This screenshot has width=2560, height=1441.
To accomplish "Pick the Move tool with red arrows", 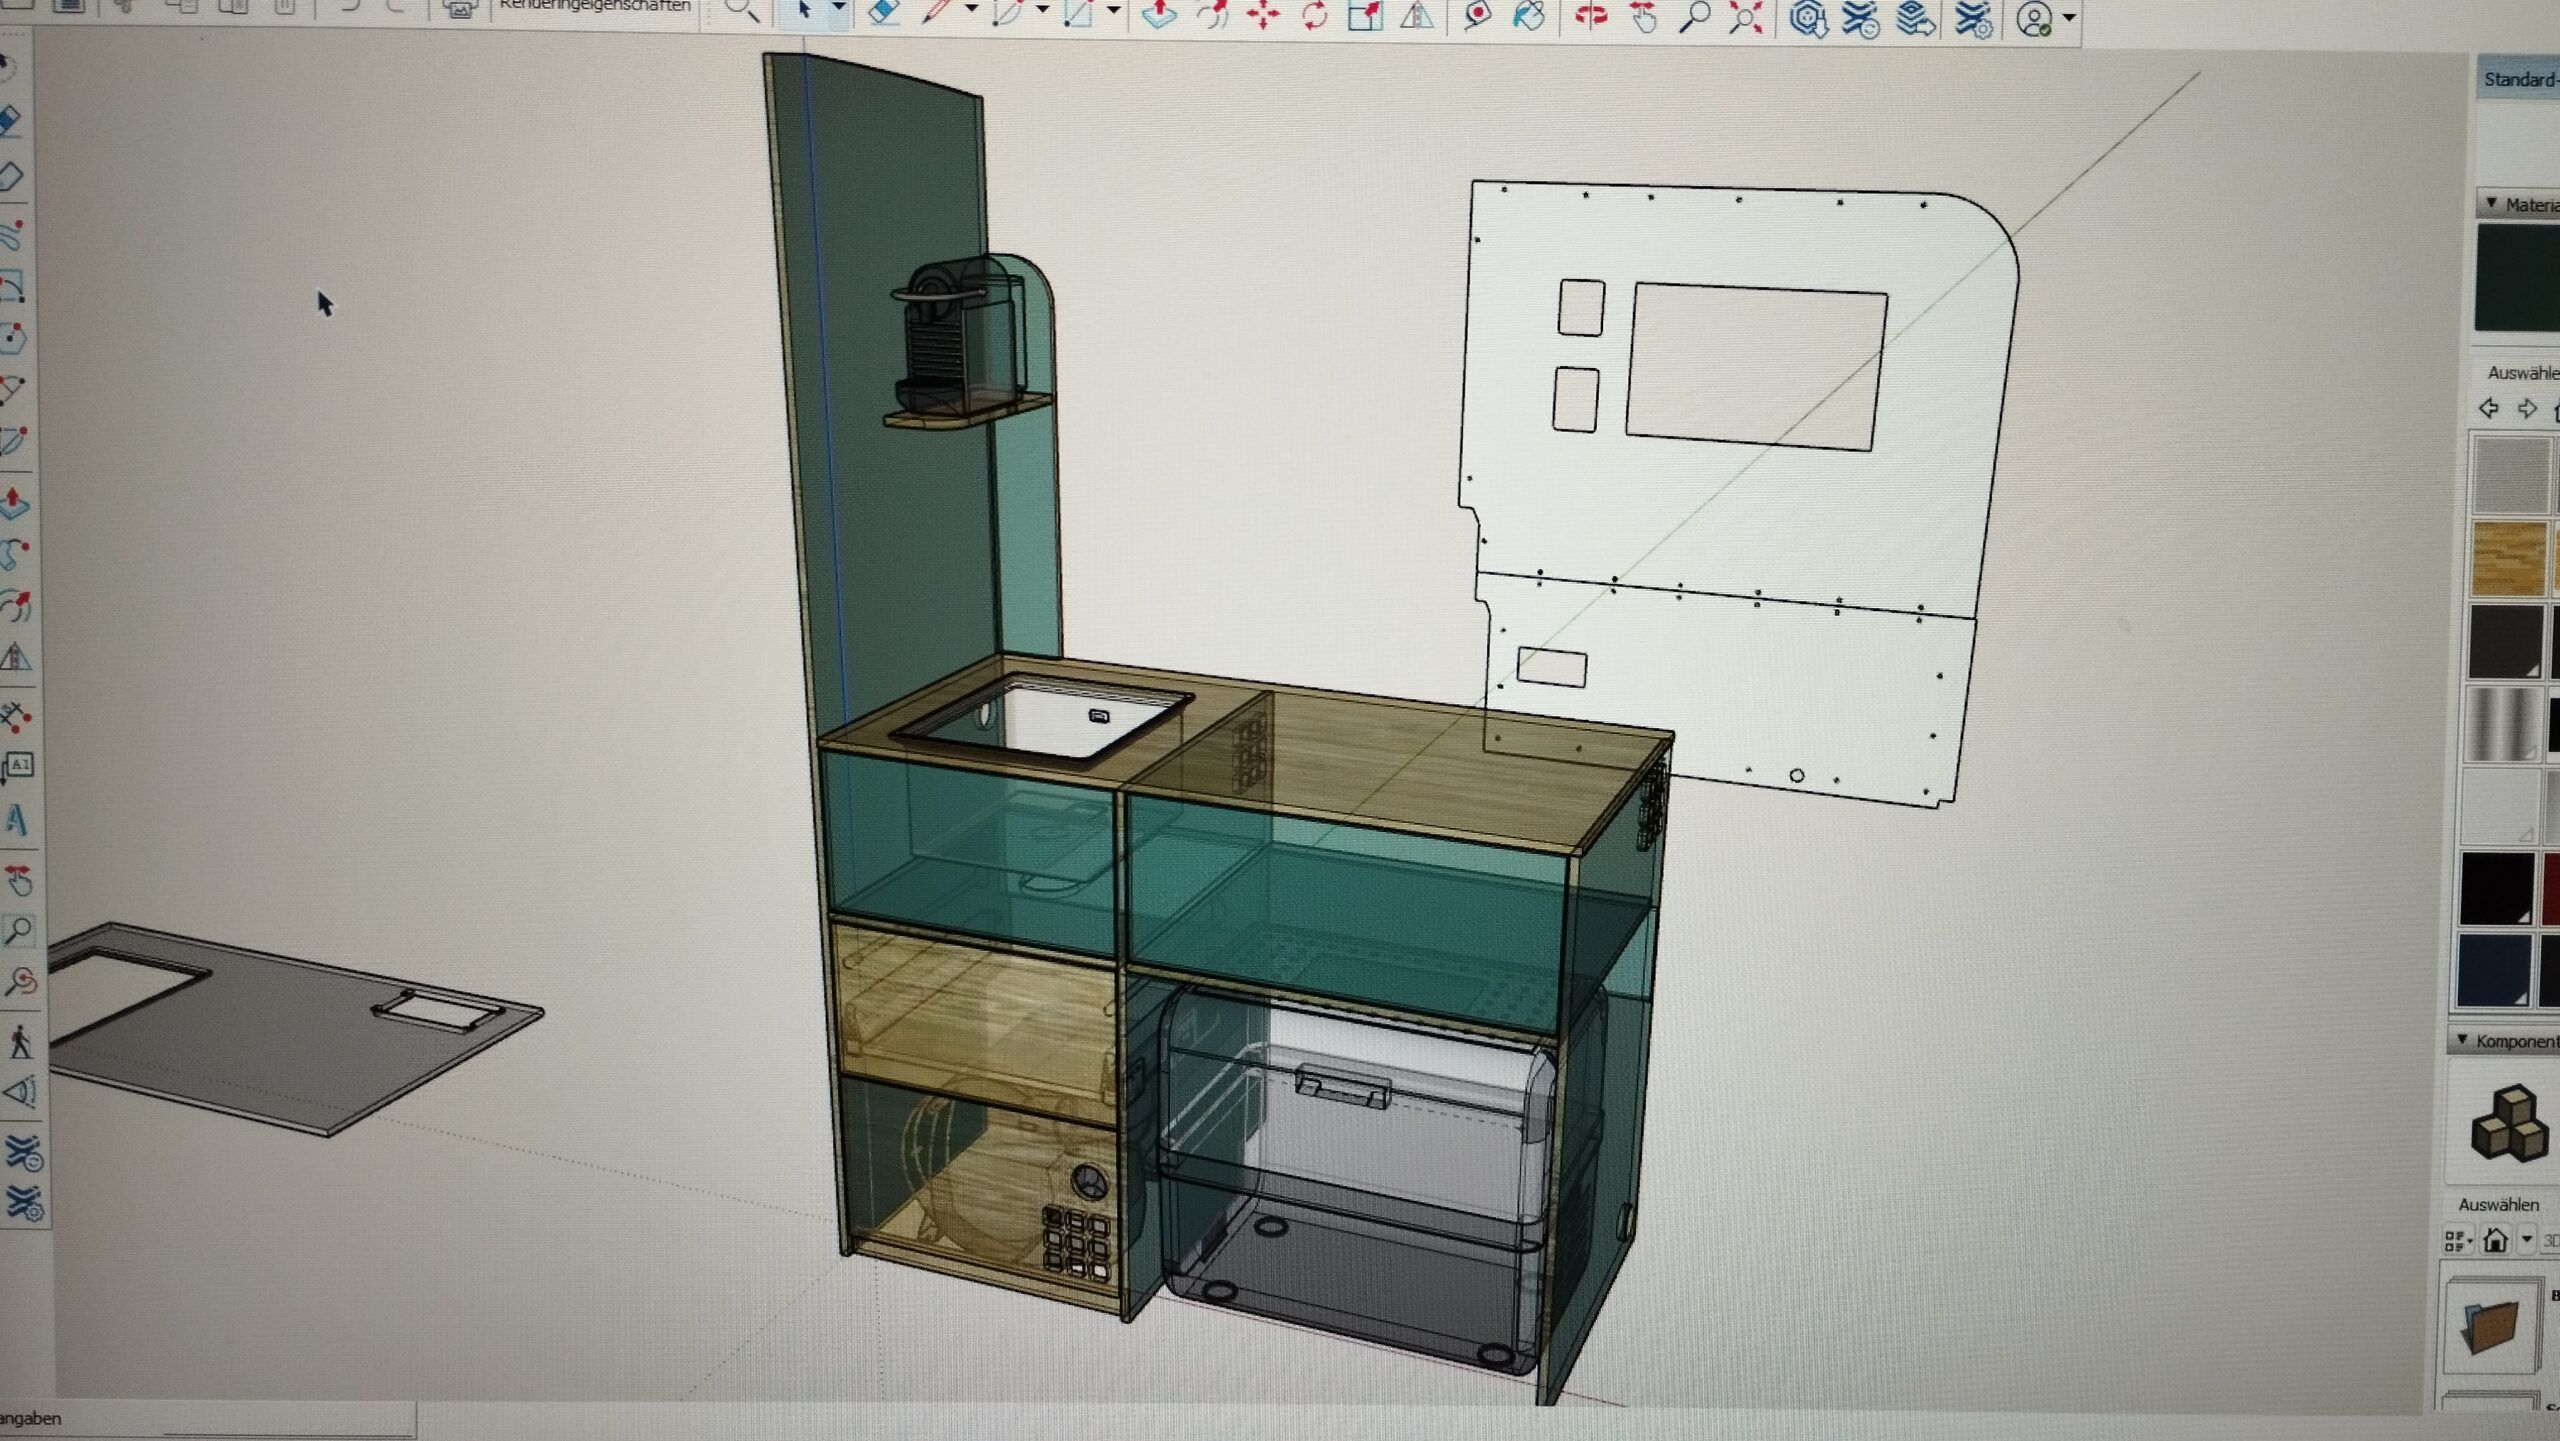I will pyautogui.click(x=1263, y=15).
